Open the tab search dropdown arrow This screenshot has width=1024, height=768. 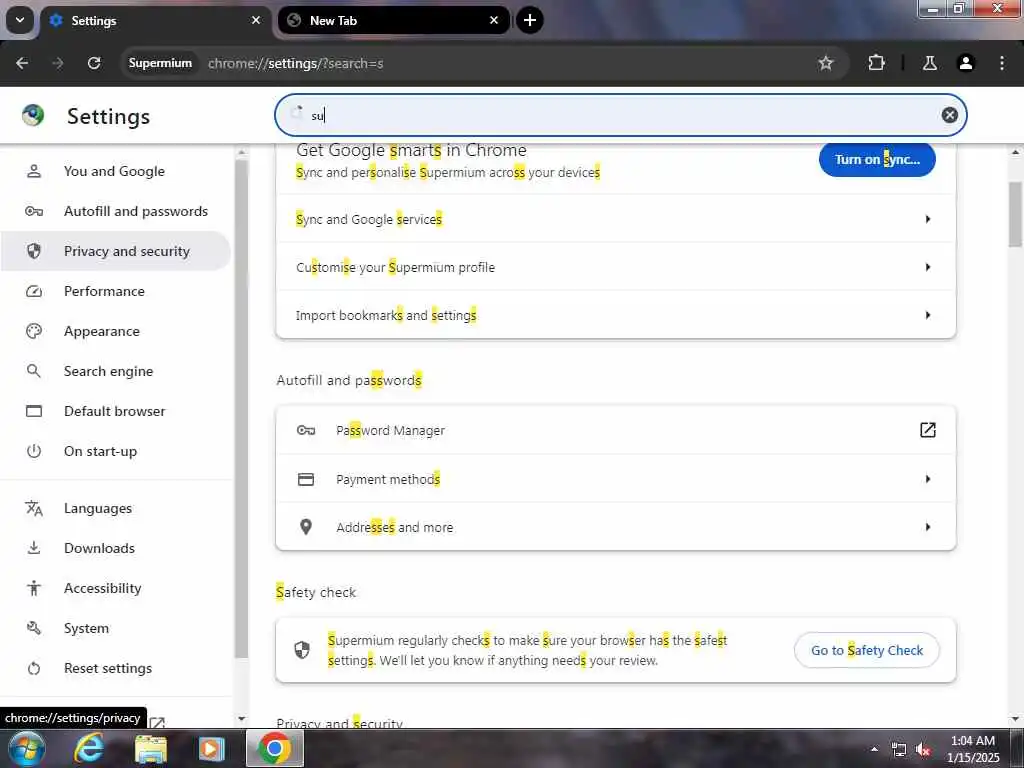pyautogui.click(x=20, y=20)
